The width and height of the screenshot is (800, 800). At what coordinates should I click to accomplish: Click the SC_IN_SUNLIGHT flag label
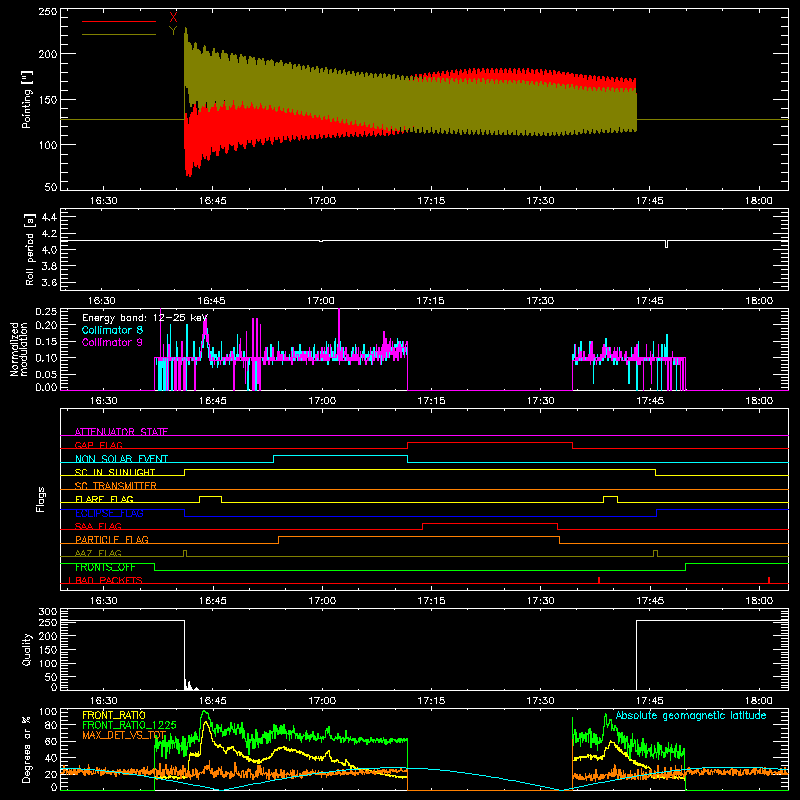coord(115,472)
